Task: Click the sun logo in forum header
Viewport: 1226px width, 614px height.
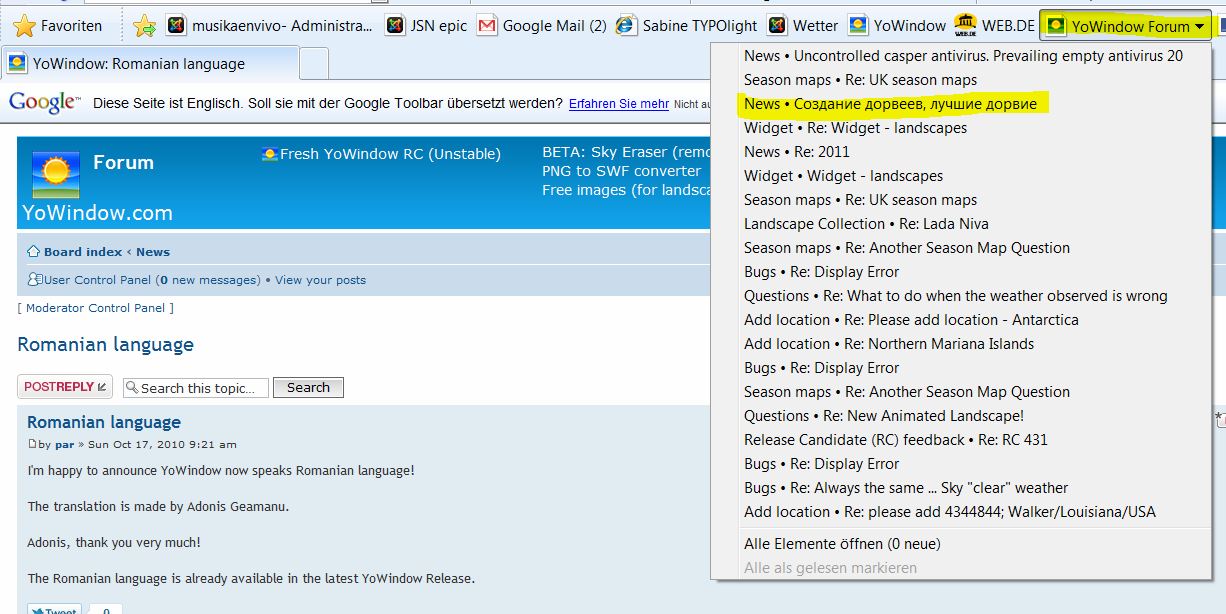Action: coord(56,175)
